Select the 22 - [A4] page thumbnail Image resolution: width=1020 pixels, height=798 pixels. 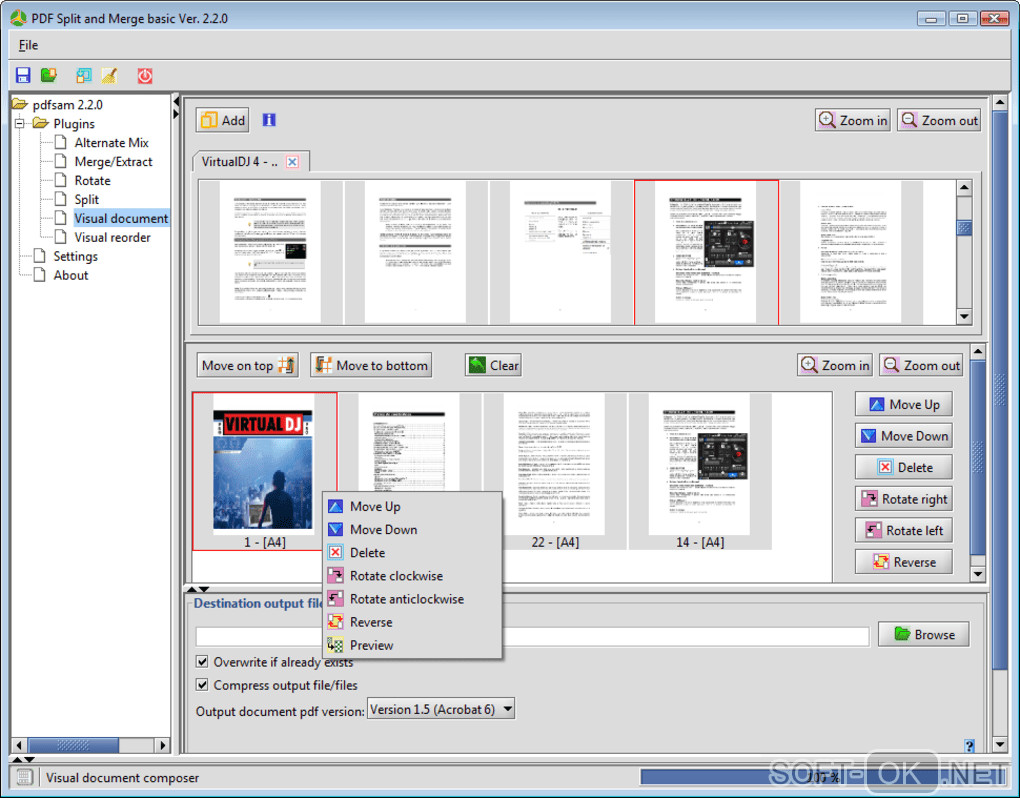tap(555, 472)
